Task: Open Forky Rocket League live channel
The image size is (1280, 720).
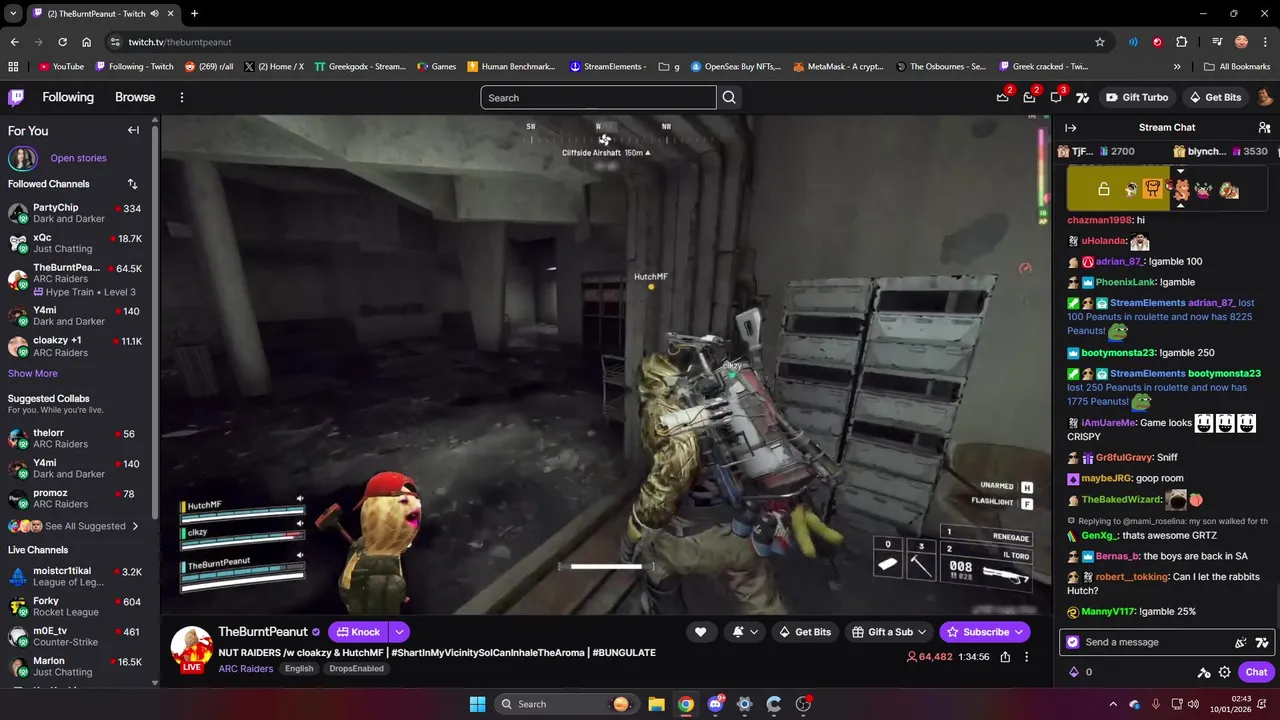Action: (x=76, y=606)
